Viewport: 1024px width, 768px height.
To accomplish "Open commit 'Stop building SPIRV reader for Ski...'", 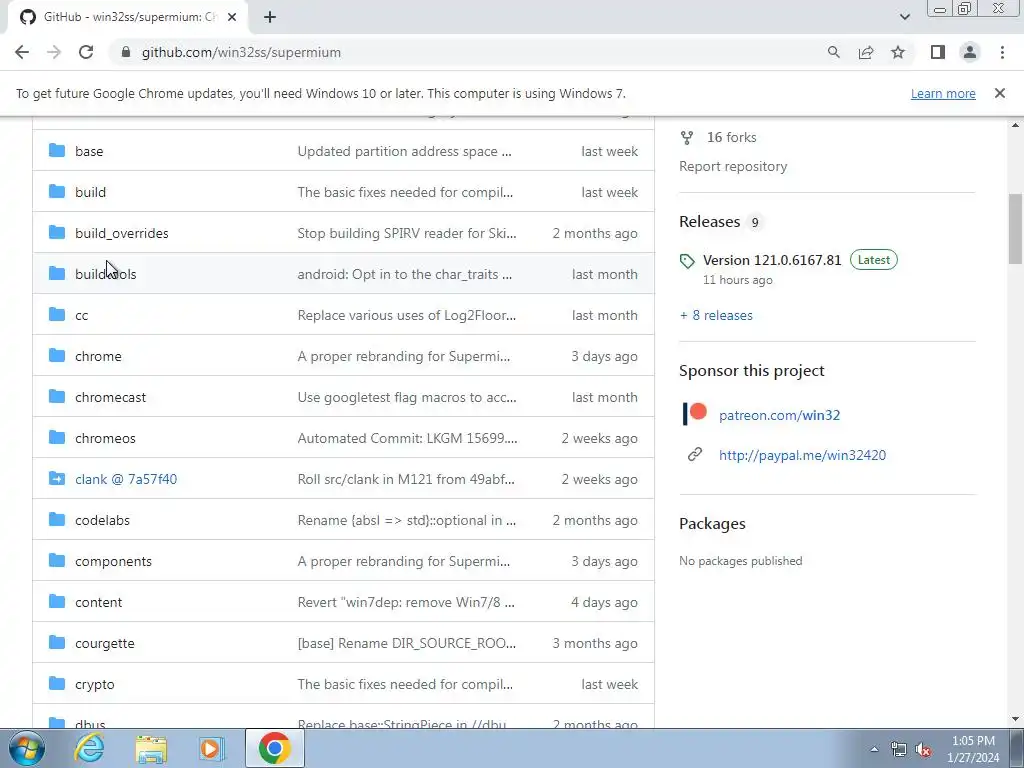I will click(407, 233).
